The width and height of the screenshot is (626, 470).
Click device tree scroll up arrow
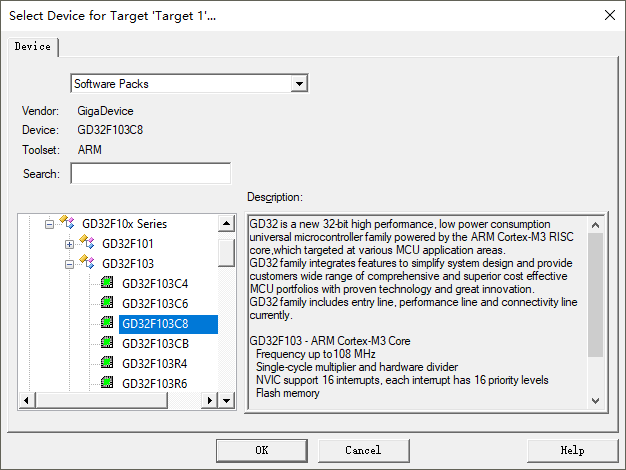click(226, 223)
